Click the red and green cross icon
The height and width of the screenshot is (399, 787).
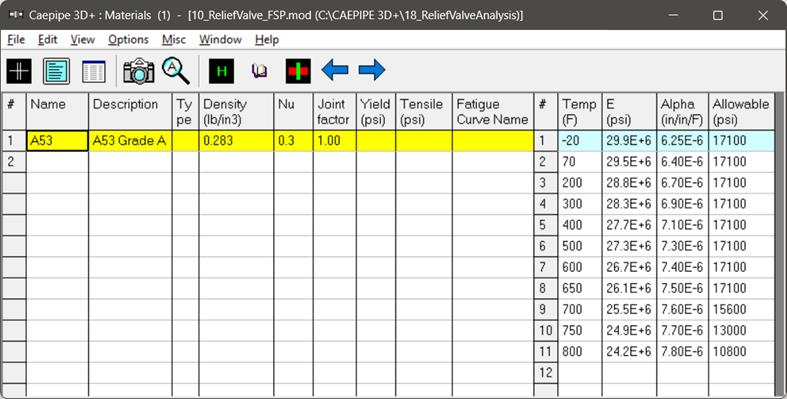pyautogui.click(x=298, y=71)
